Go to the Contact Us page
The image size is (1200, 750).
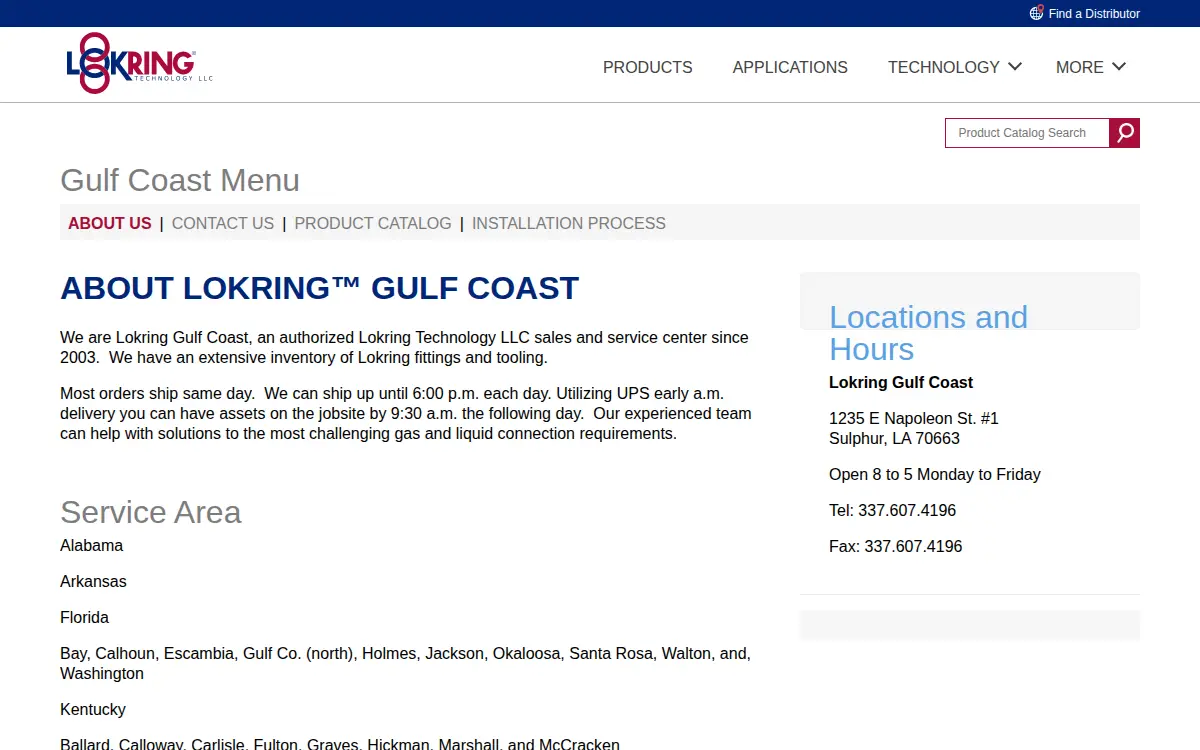223,224
